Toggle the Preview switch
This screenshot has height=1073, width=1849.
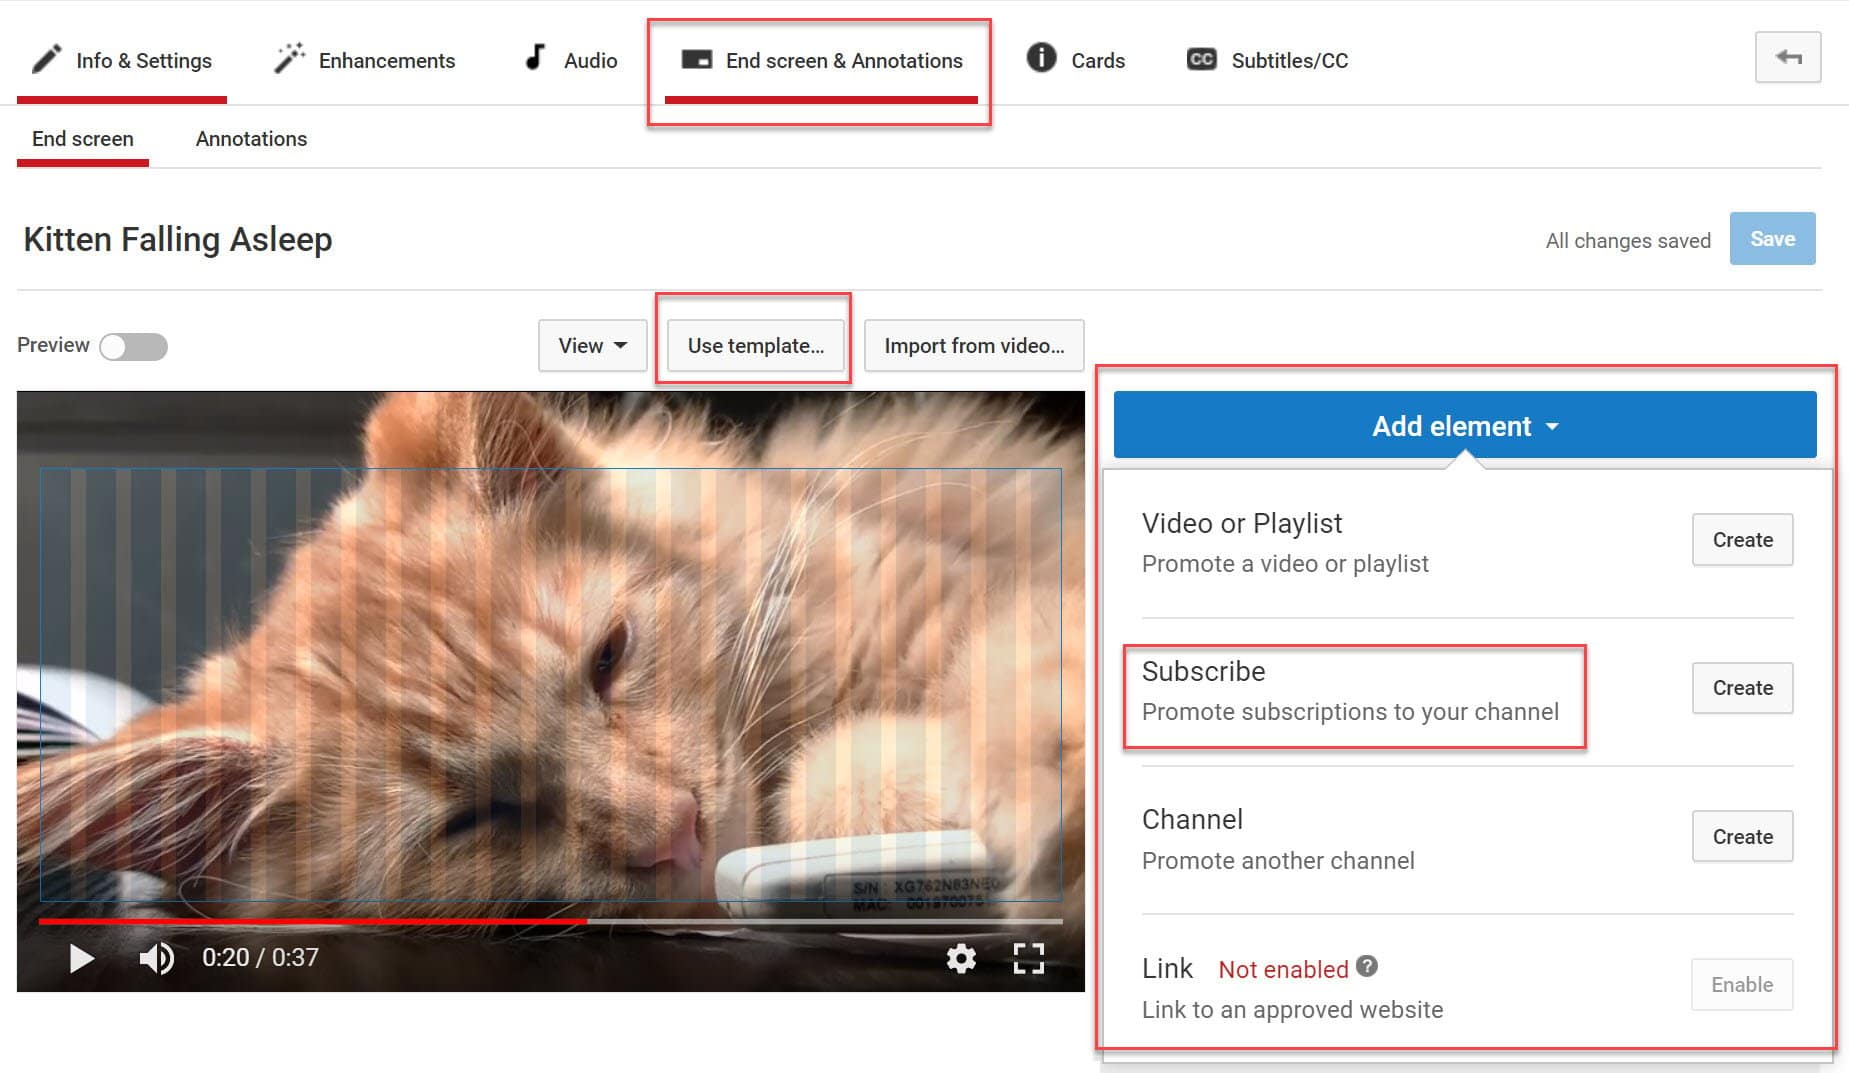133,346
